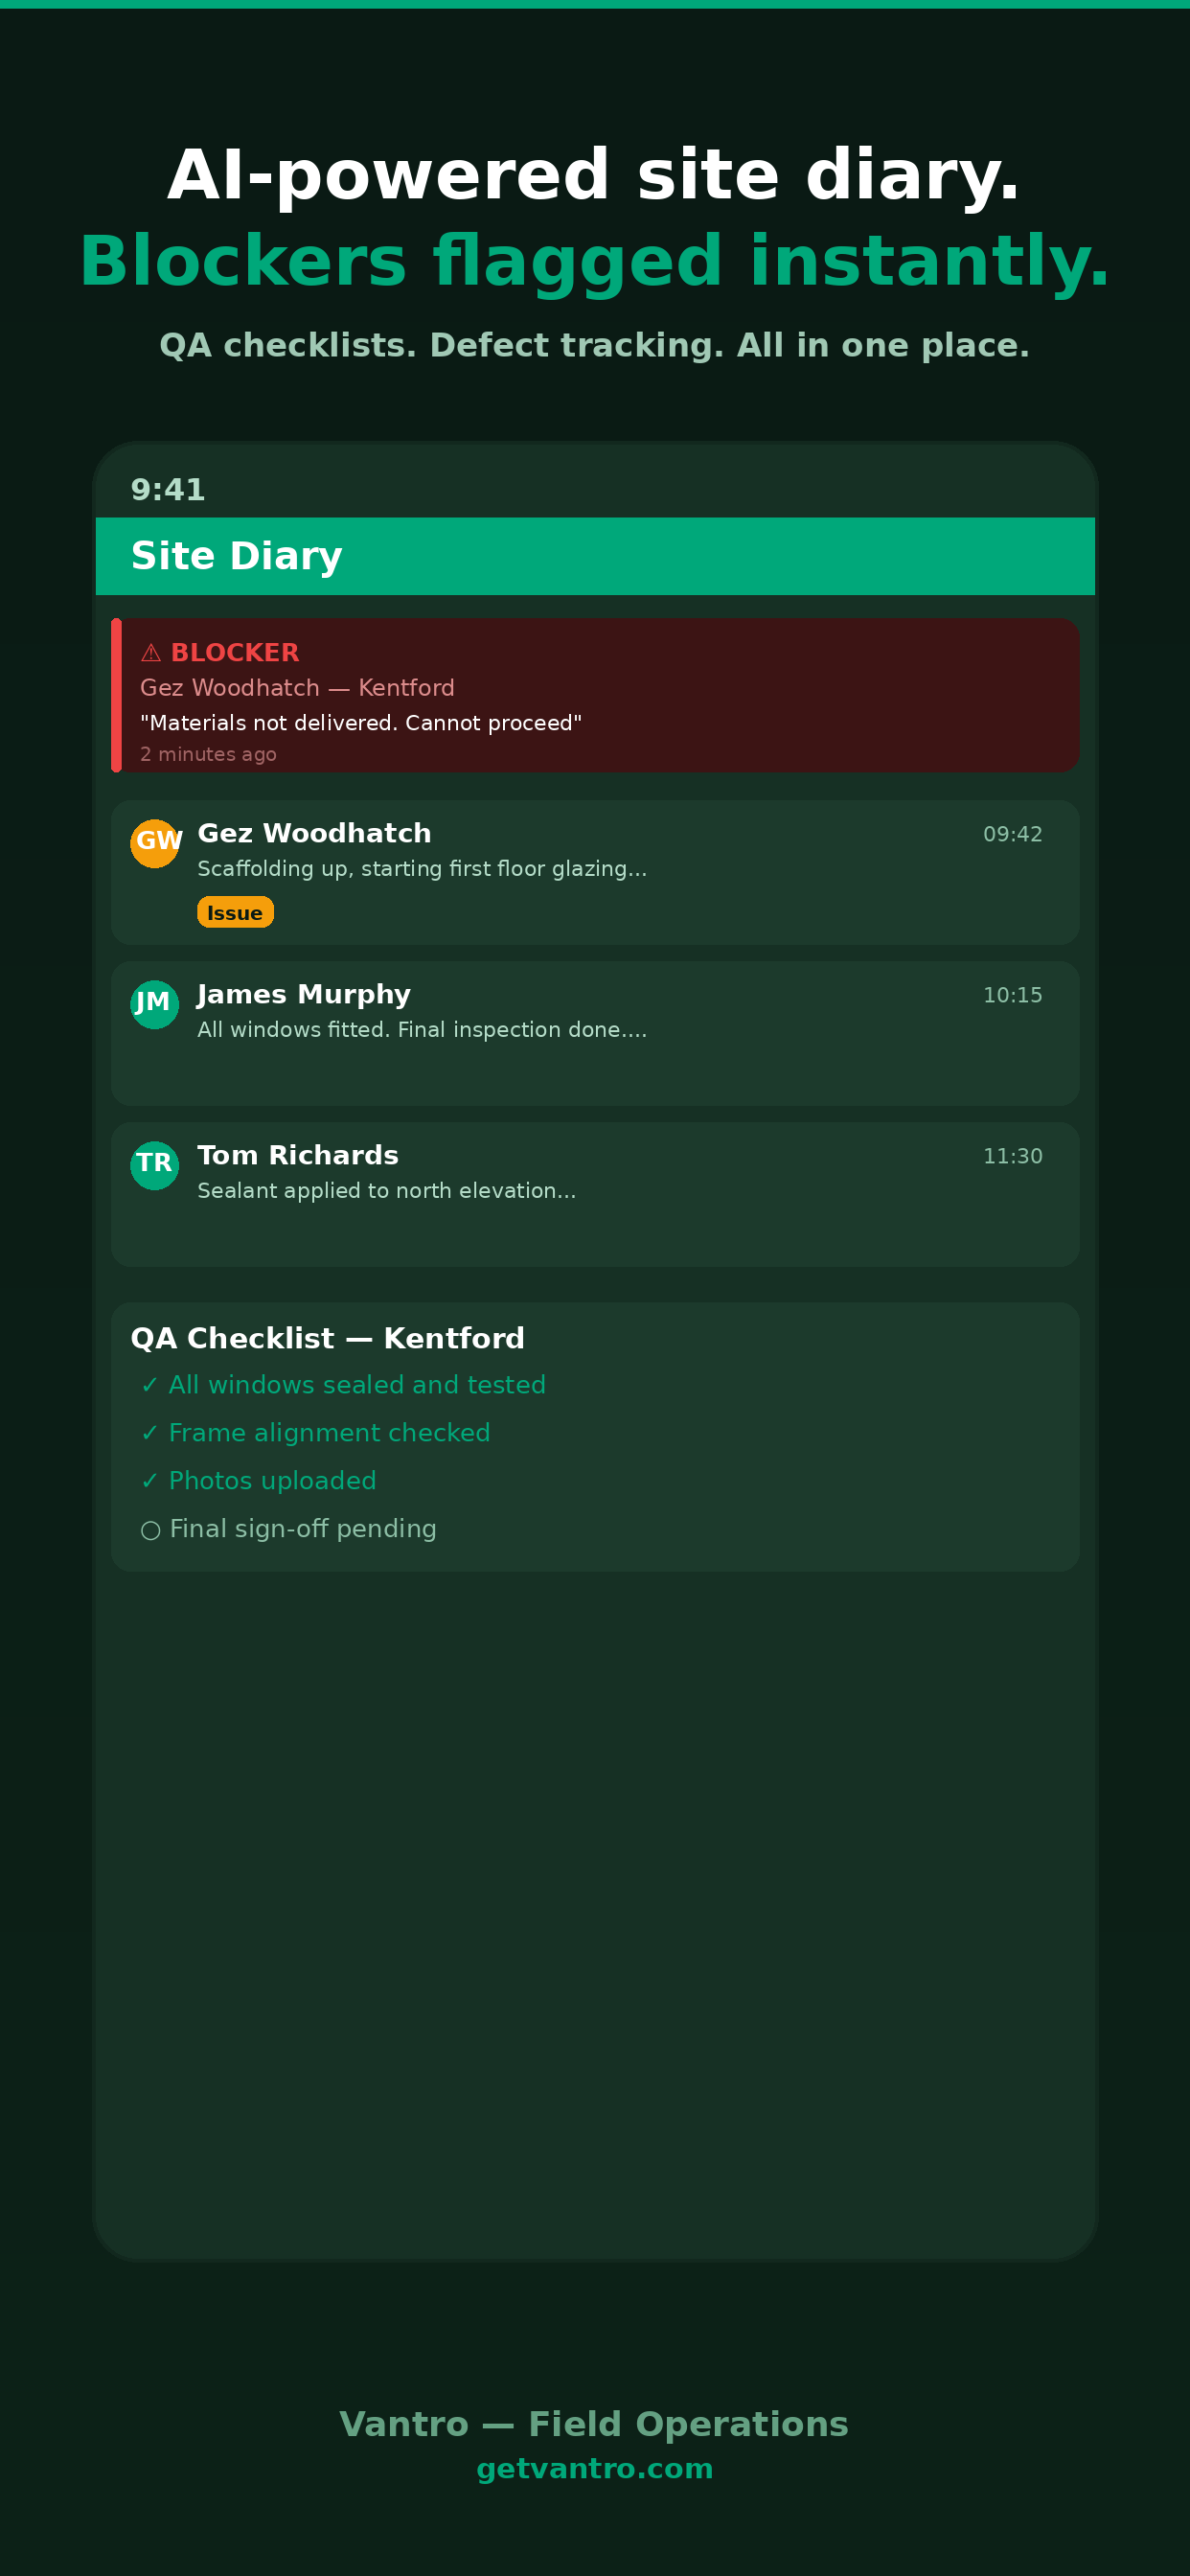Image resolution: width=1190 pixels, height=2576 pixels.
Task: Open the blocker alert message quote
Action: click(x=361, y=723)
